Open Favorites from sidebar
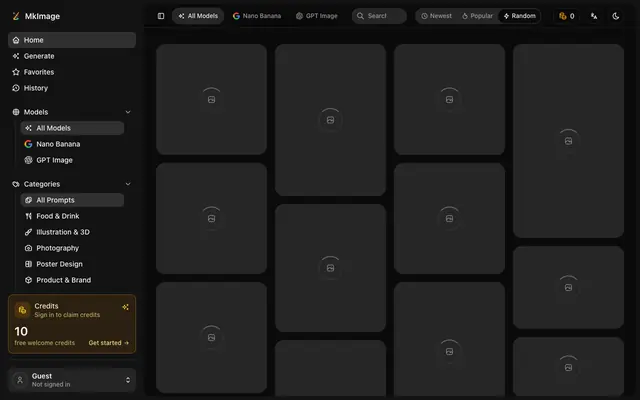Viewport: 640px width, 400px height. click(72, 72)
